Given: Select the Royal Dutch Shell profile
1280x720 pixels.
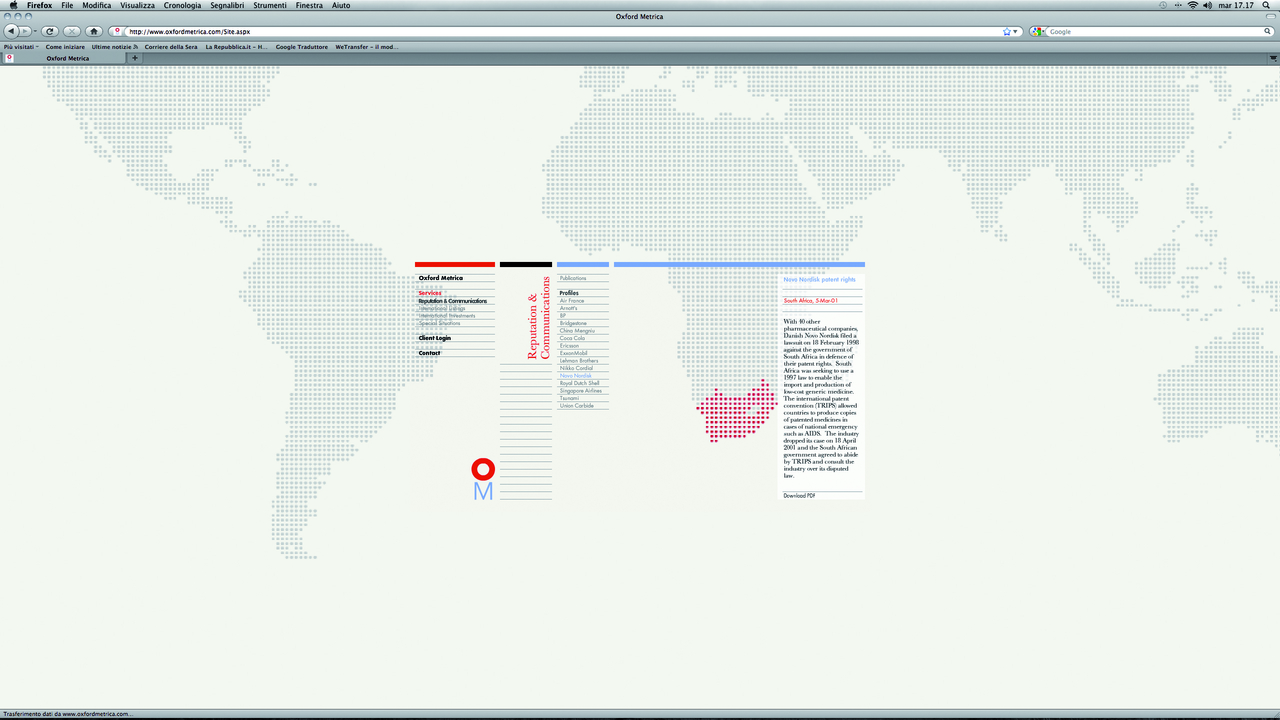Looking at the screenshot, I should tap(580, 383).
